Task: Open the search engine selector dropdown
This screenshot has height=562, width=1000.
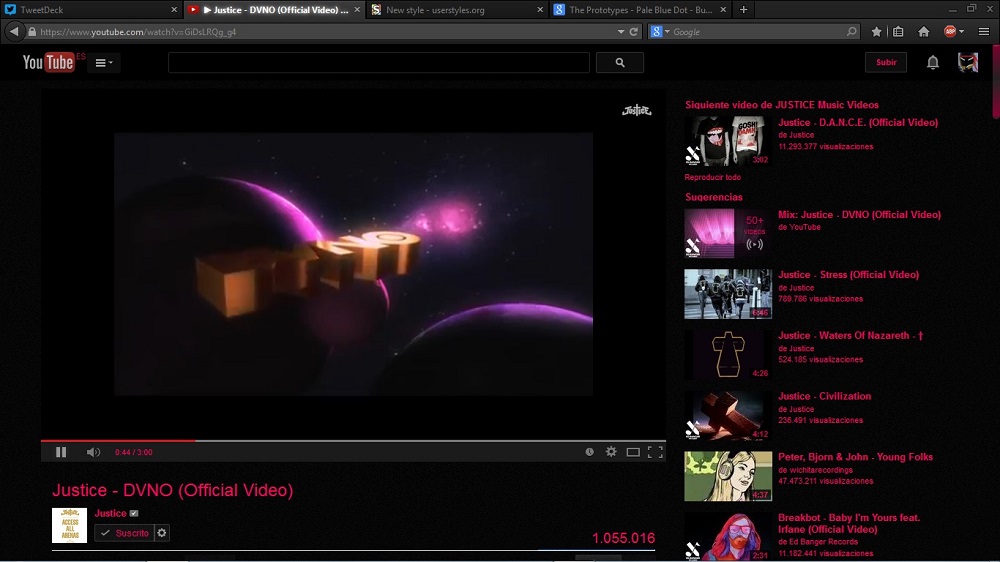Action: [660, 31]
